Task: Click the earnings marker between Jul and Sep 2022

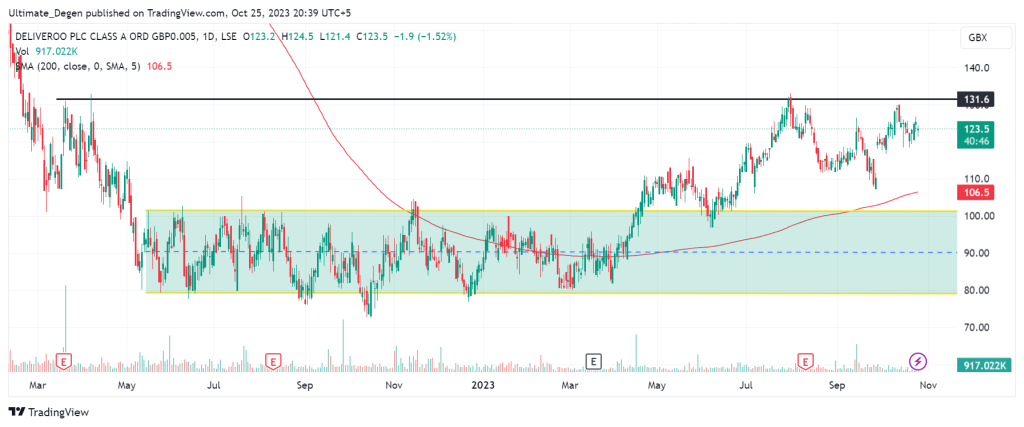Action: click(x=273, y=360)
